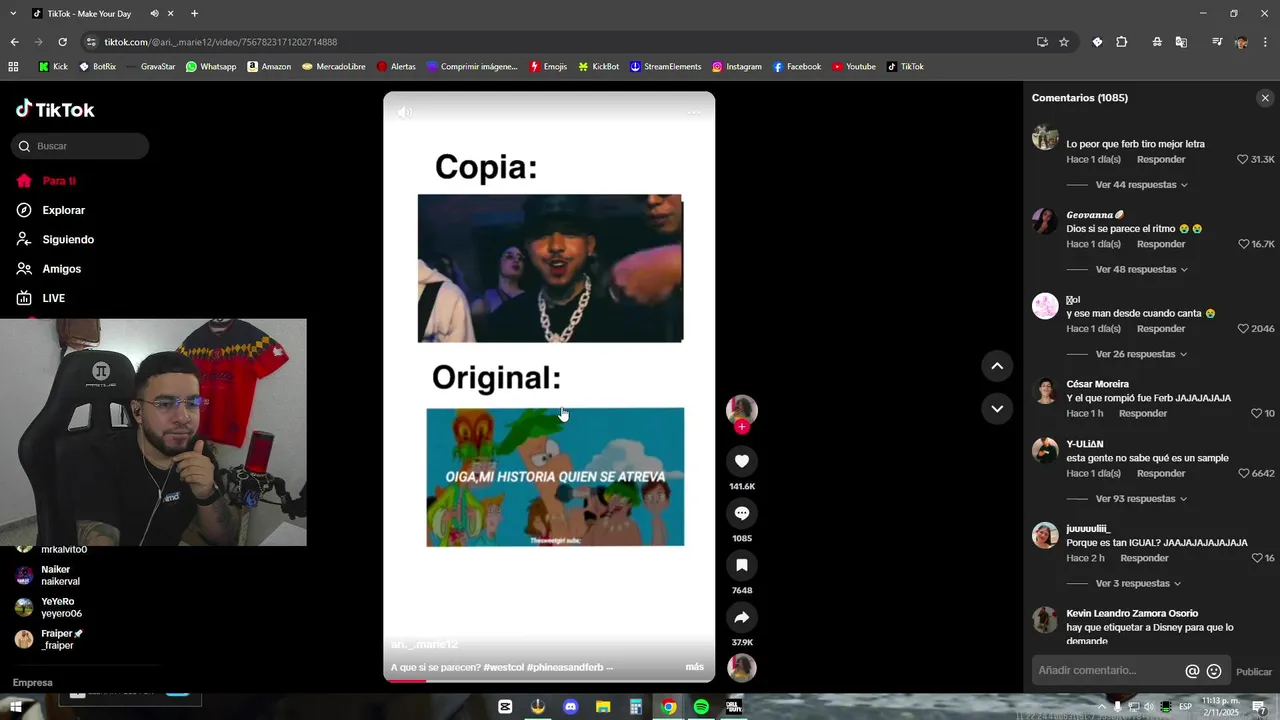
Task: Go to next video with down arrow
Action: tap(997, 408)
